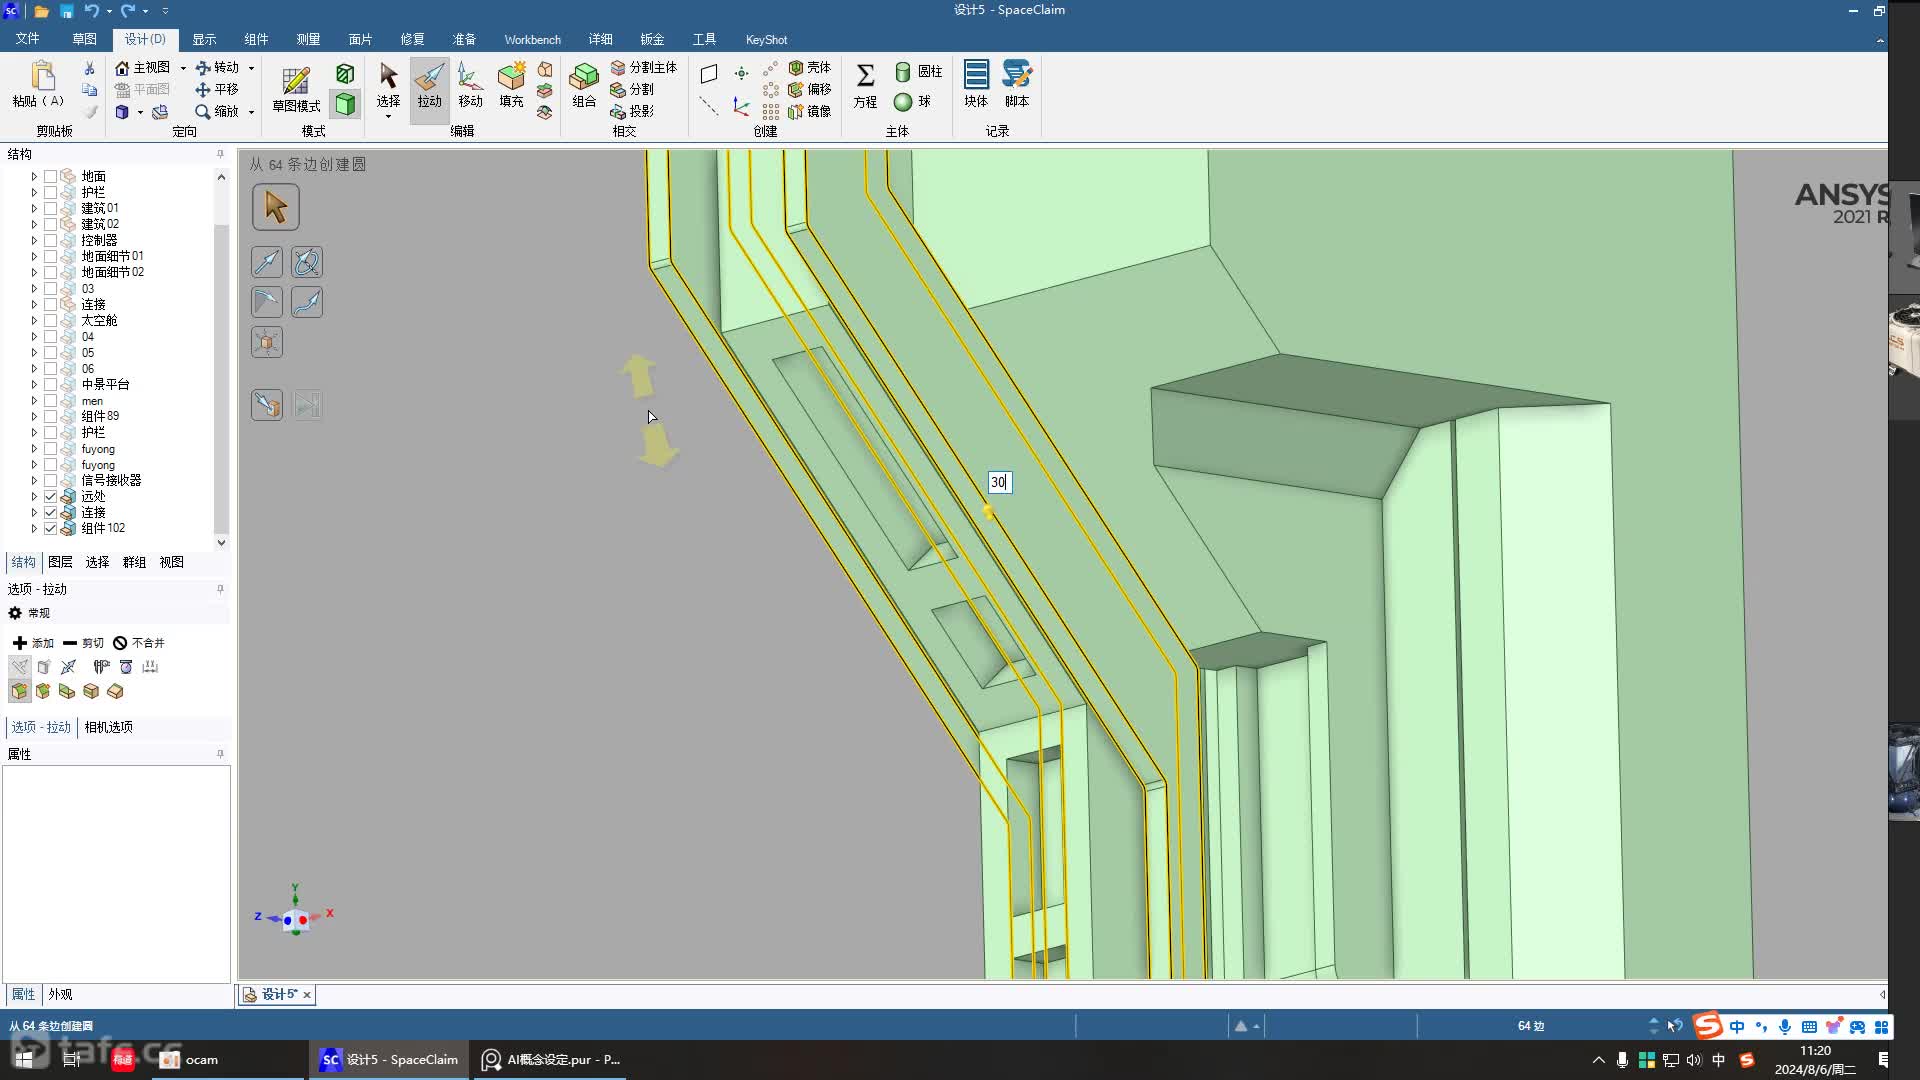1920x1080 pixels.
Task: Click the Shell (壳体) tool
Action: click(810, 67)
